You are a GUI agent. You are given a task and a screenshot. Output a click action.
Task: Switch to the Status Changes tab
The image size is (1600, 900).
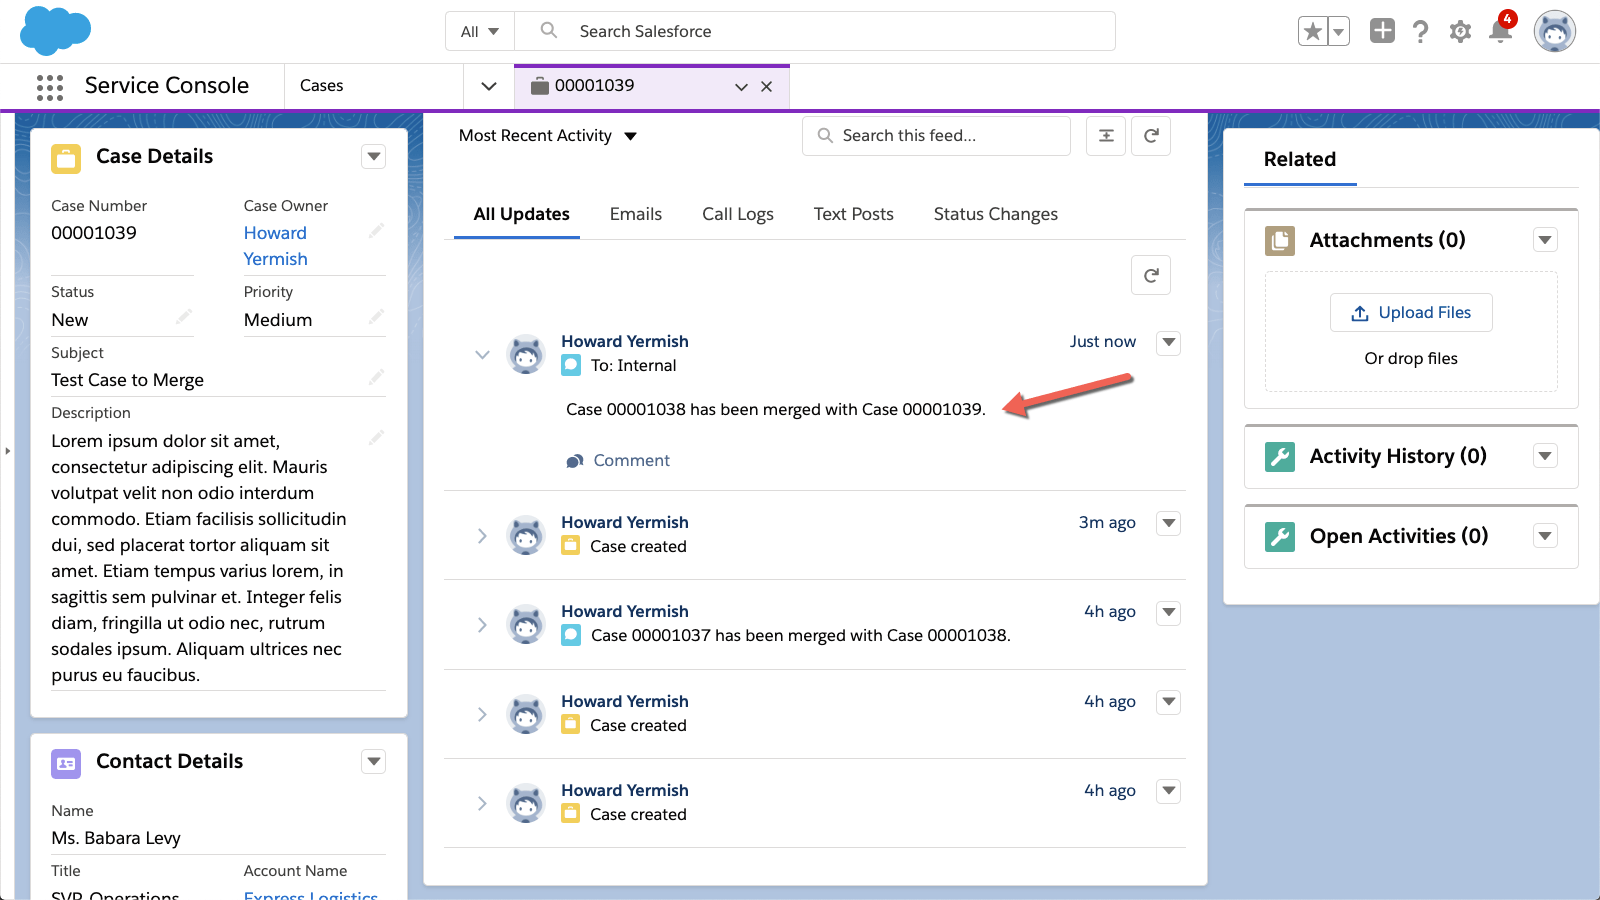pos(995,213)
